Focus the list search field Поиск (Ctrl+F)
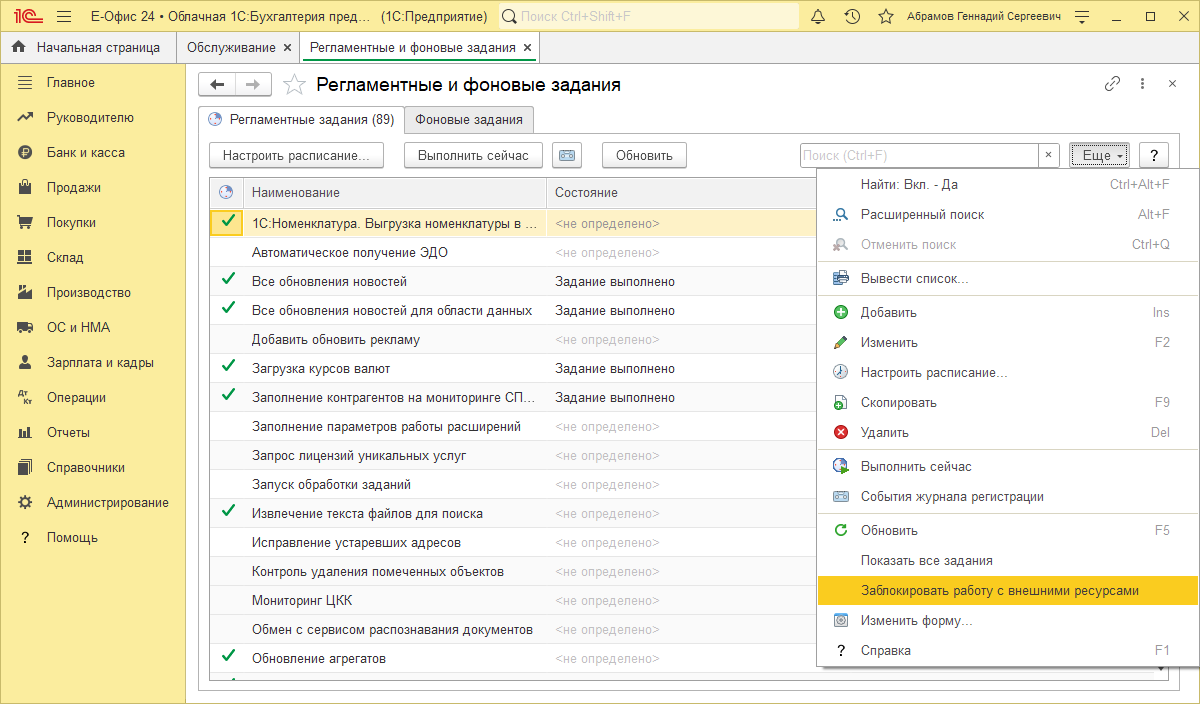The width and height of the screenshot is (1200, 704). (x=920, y=155)
